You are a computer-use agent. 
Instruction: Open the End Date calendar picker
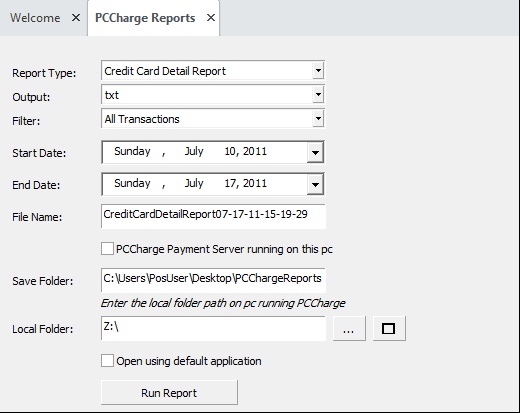[315, 184]
